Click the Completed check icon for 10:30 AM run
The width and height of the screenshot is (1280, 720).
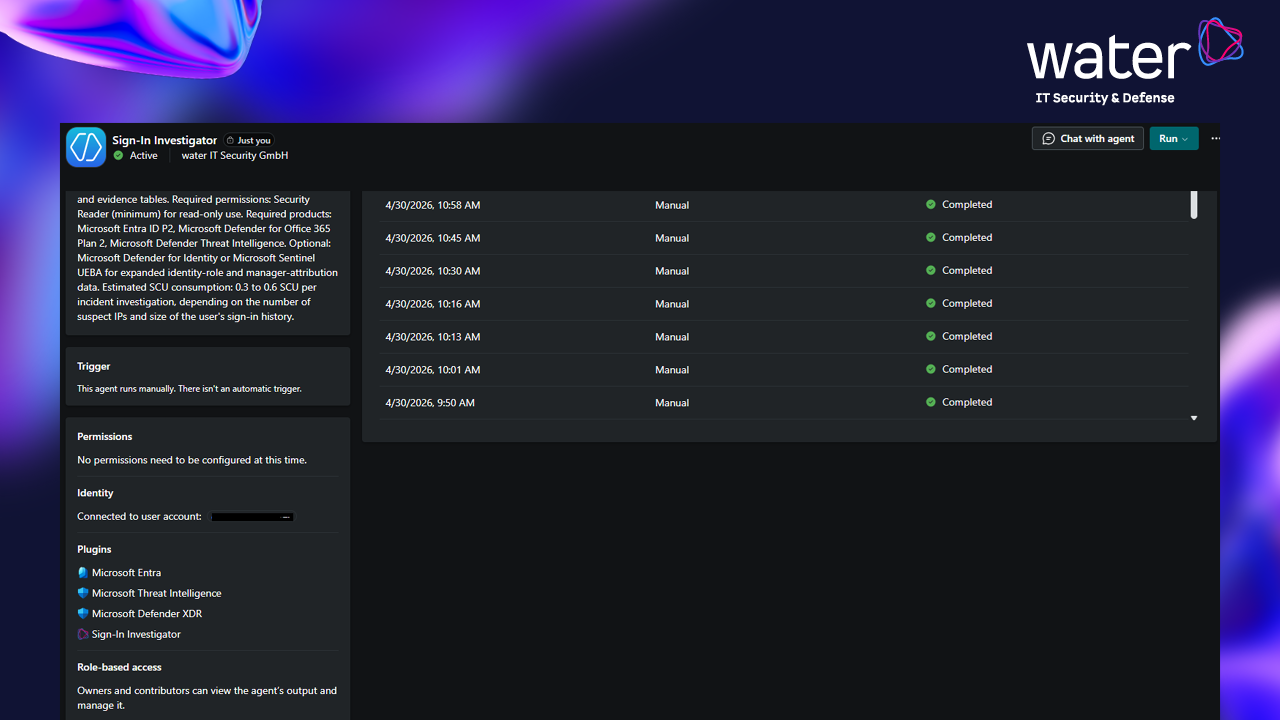click(x=931, y=270)
